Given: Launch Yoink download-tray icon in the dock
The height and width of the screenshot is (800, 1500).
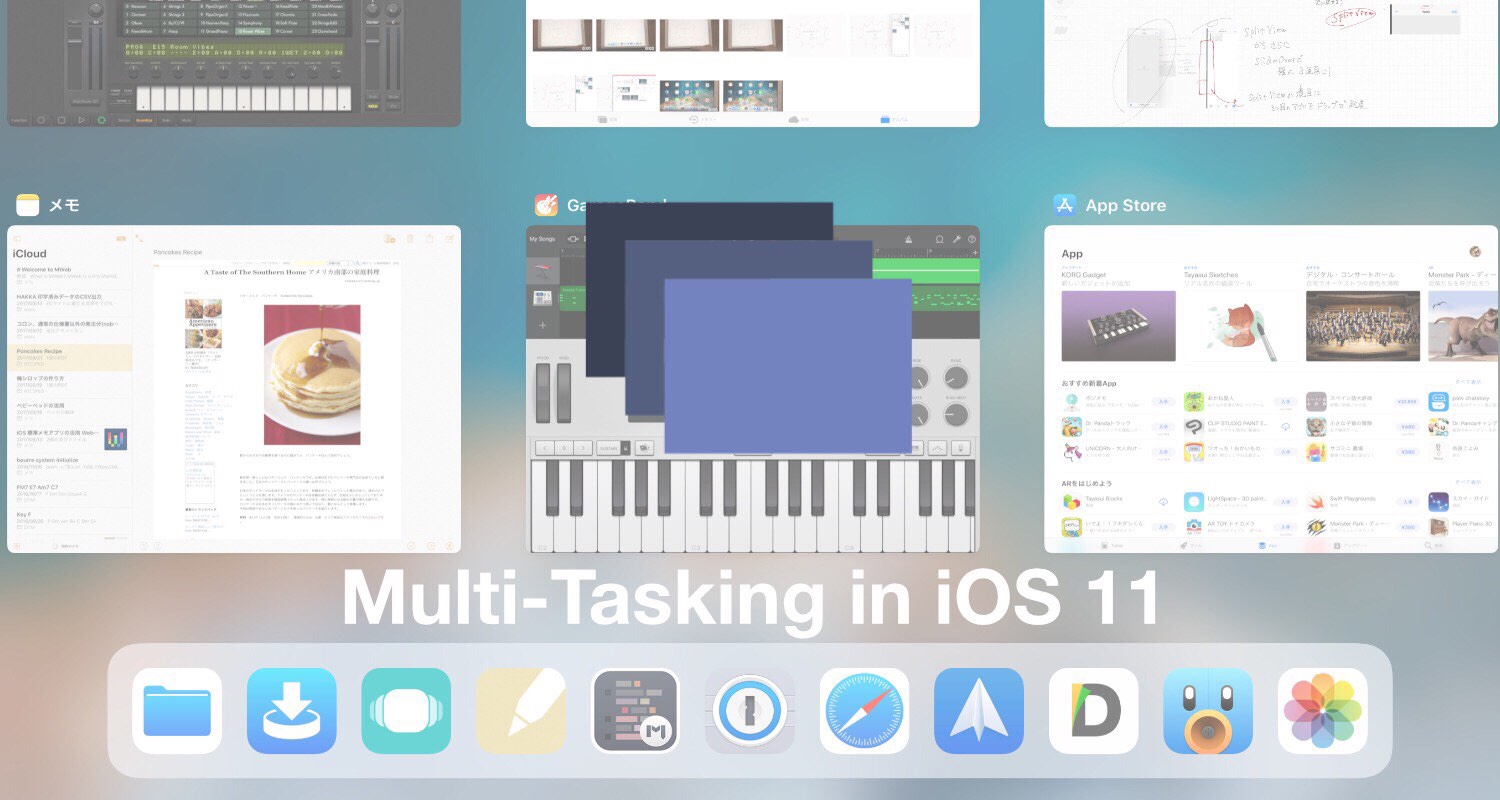Looking at the screenshot, I should pos(291,711).
